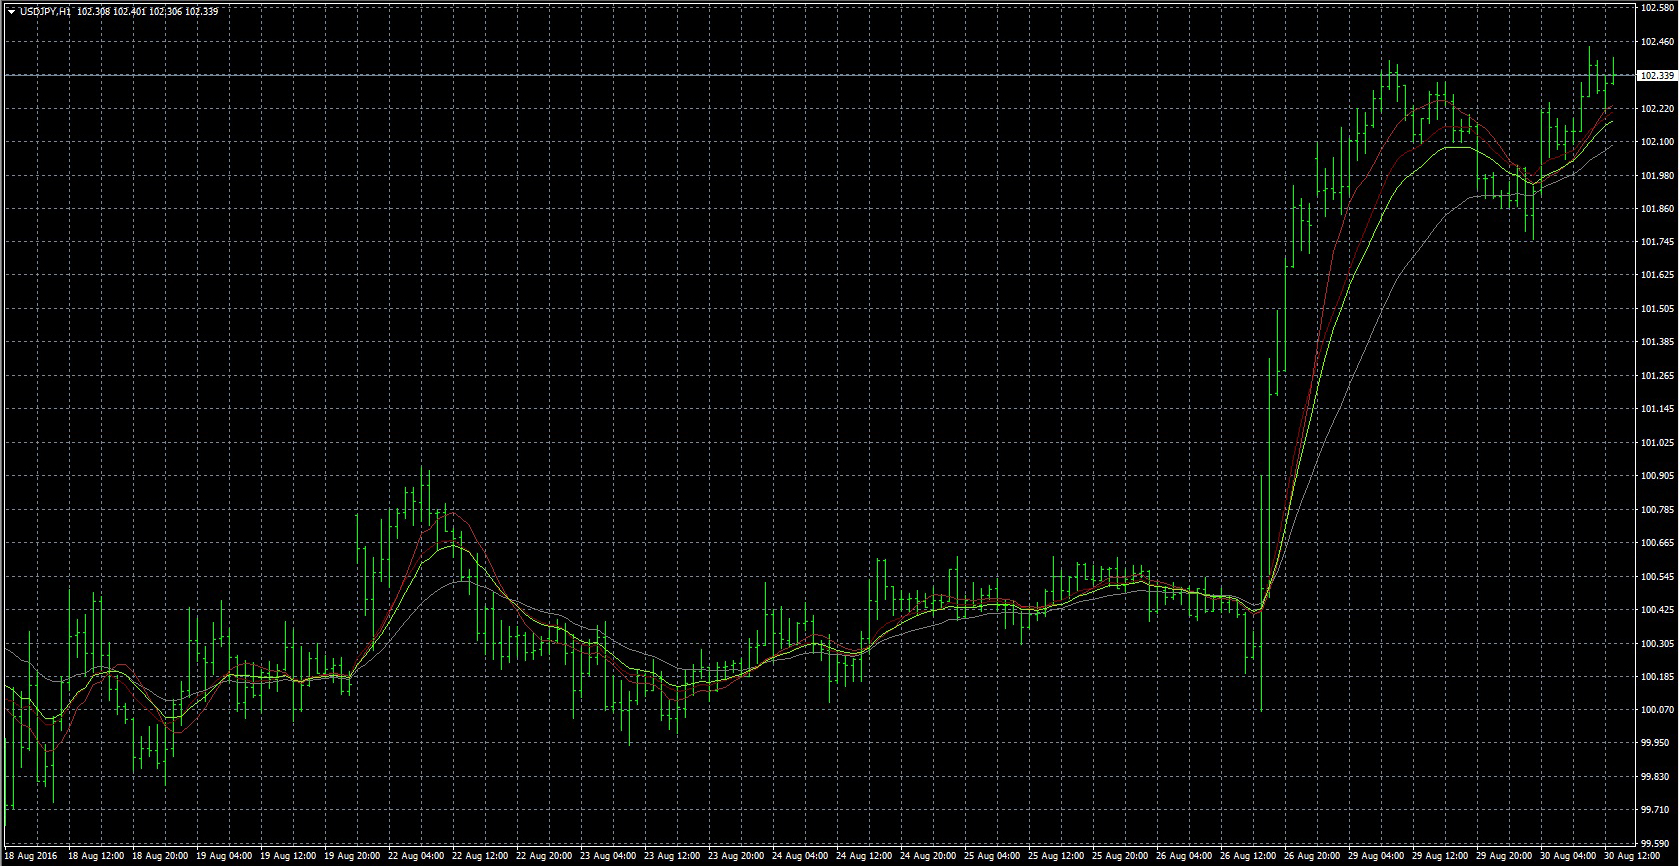Click the 18 Aug 20:00 time label
This screenshot has width=1680, height=866.
pos(160,857)
